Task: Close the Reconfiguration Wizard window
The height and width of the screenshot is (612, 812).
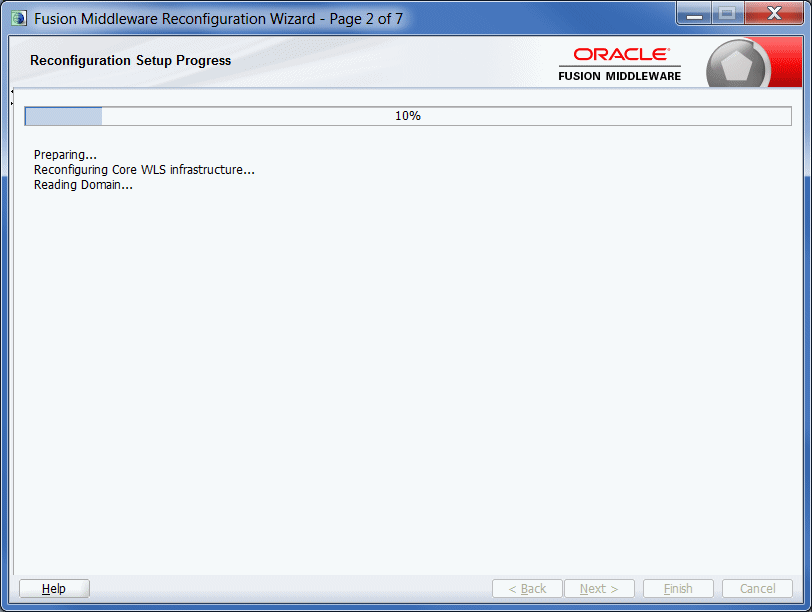Action: (x=774, y=14)
